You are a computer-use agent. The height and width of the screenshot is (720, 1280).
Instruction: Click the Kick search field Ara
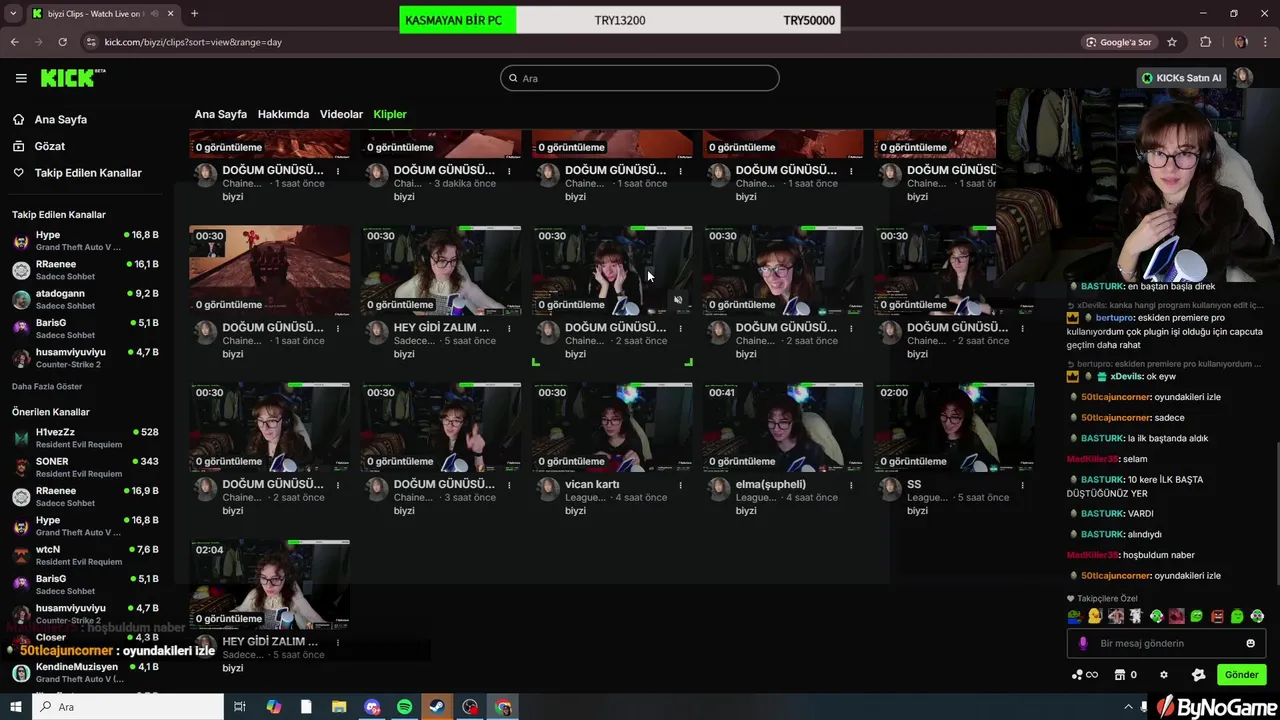tap(640, 78)
